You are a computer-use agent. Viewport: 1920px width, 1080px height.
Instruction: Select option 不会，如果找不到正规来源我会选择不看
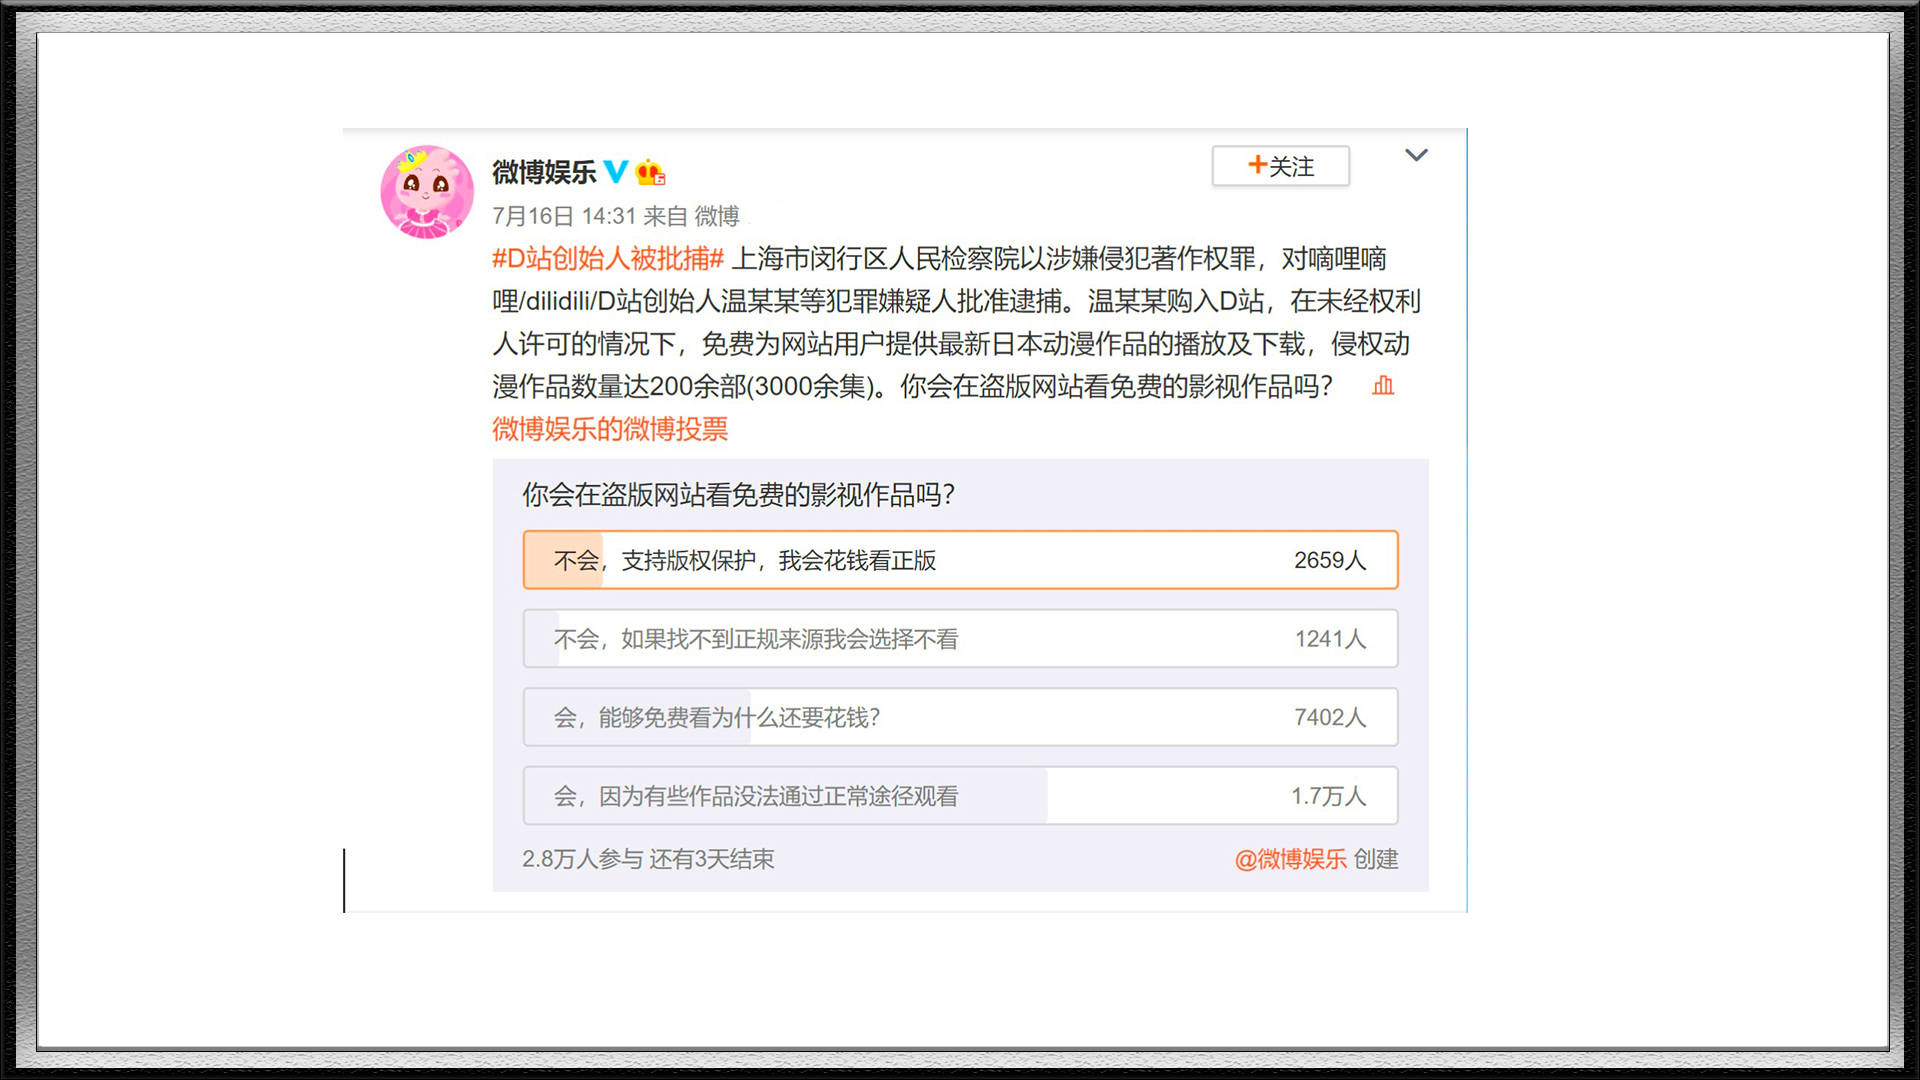pos(756,639)
